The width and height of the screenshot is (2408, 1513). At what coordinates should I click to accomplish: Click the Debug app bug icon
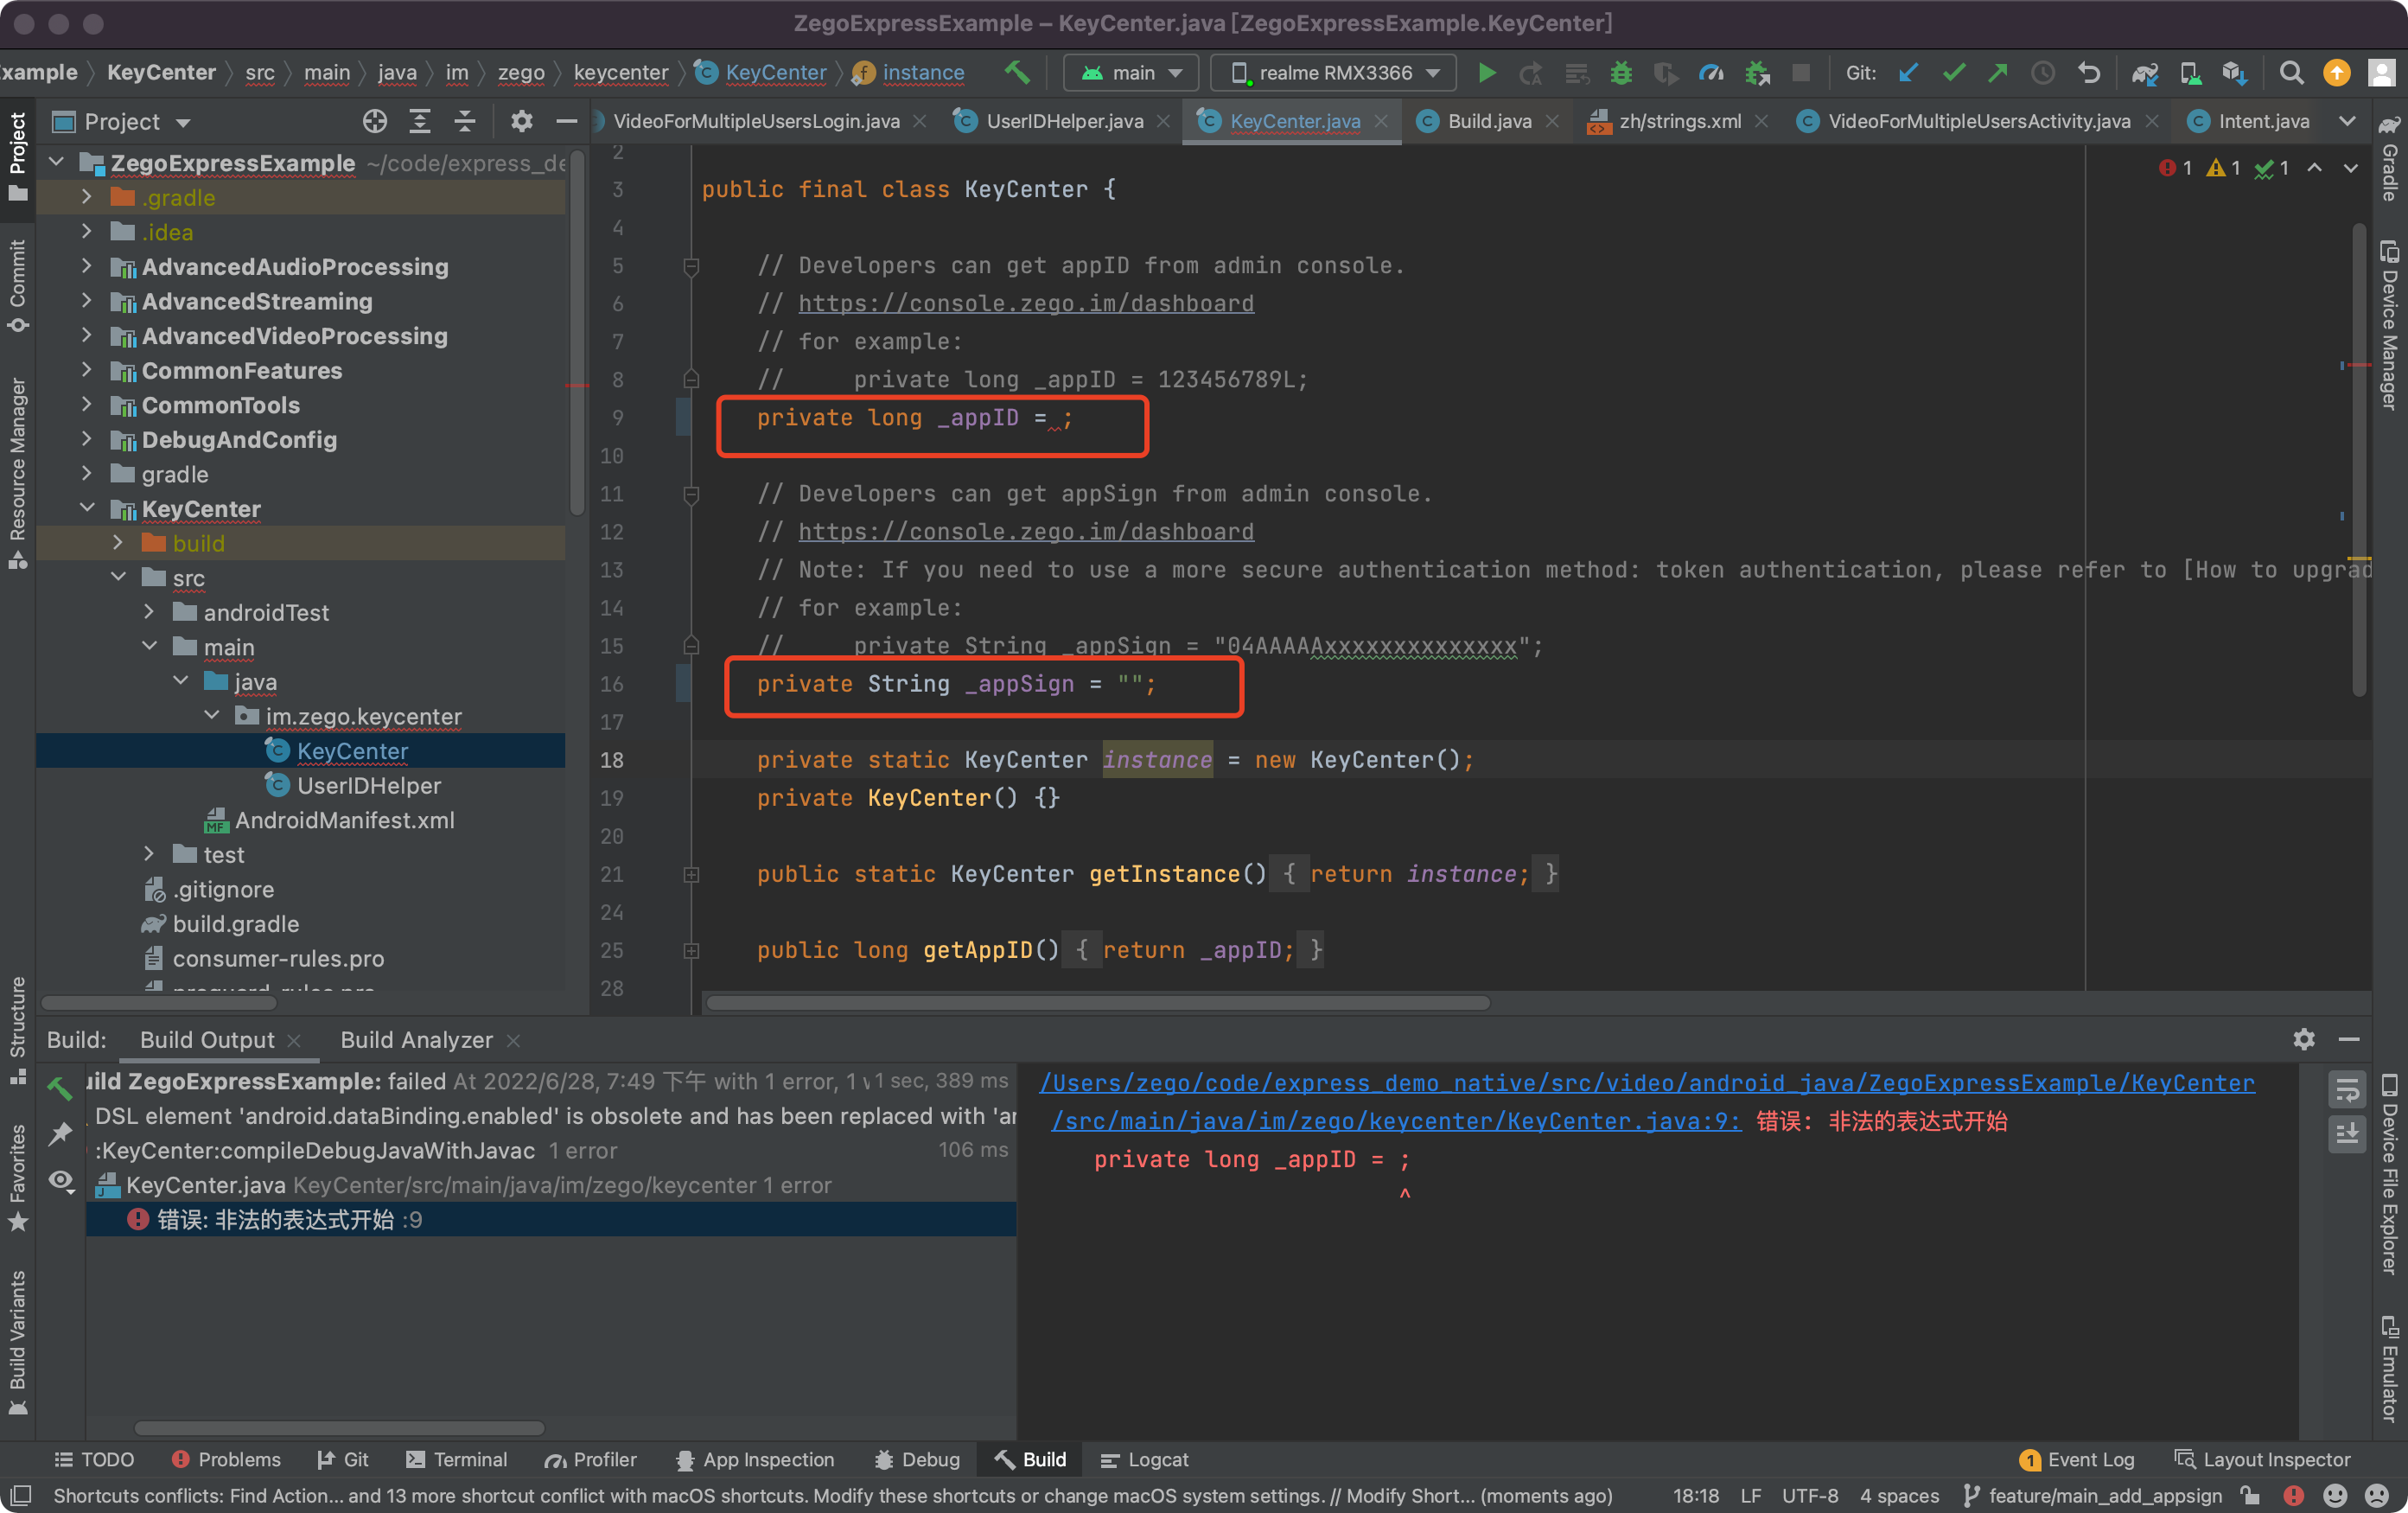[x=1621, y=73]
